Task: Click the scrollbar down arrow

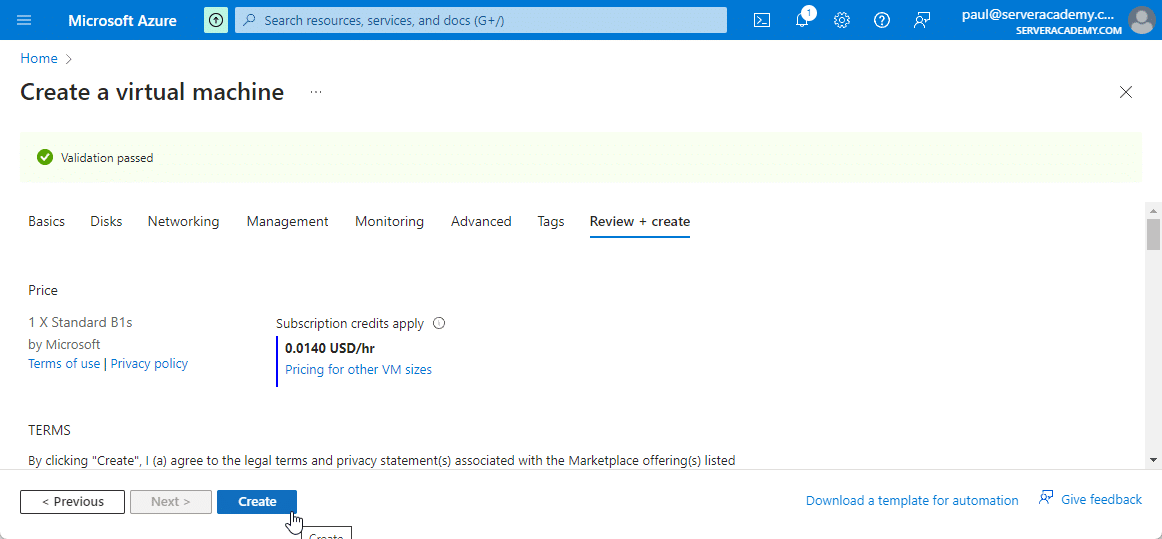Action: pyautogui.click(x=1154, y=459)
